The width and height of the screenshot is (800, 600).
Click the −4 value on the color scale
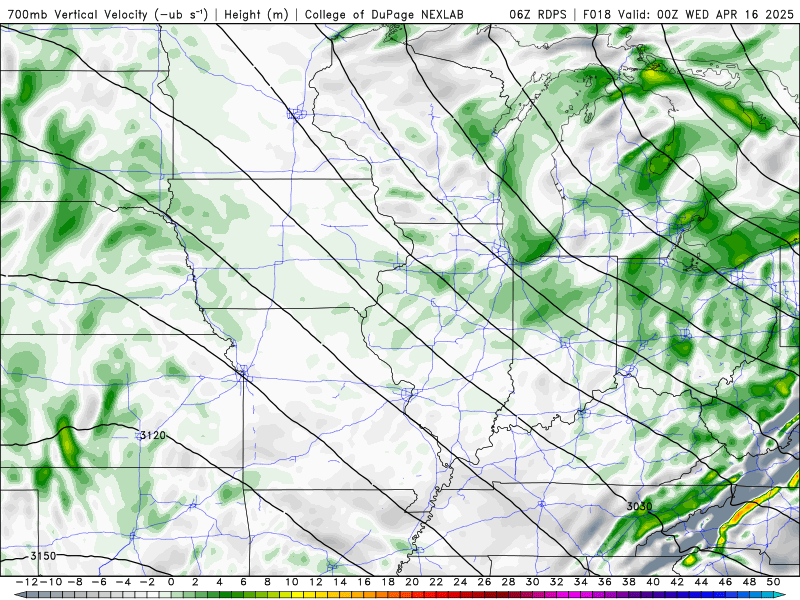click(123, 582)
